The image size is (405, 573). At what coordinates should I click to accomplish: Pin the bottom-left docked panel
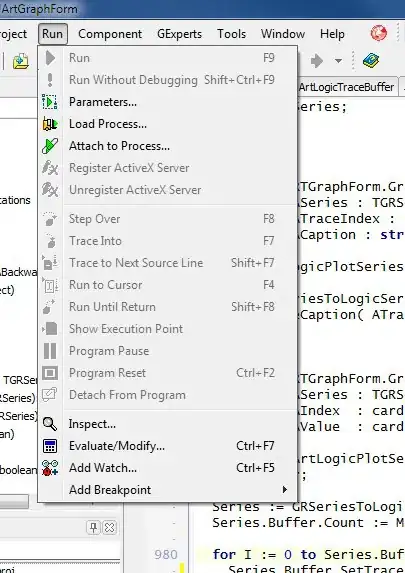click(x=93, y=527)
